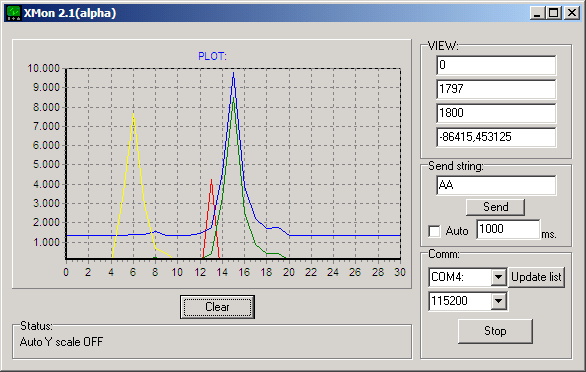
Task: Click the Update list button
Action: [x=536, y=277]
